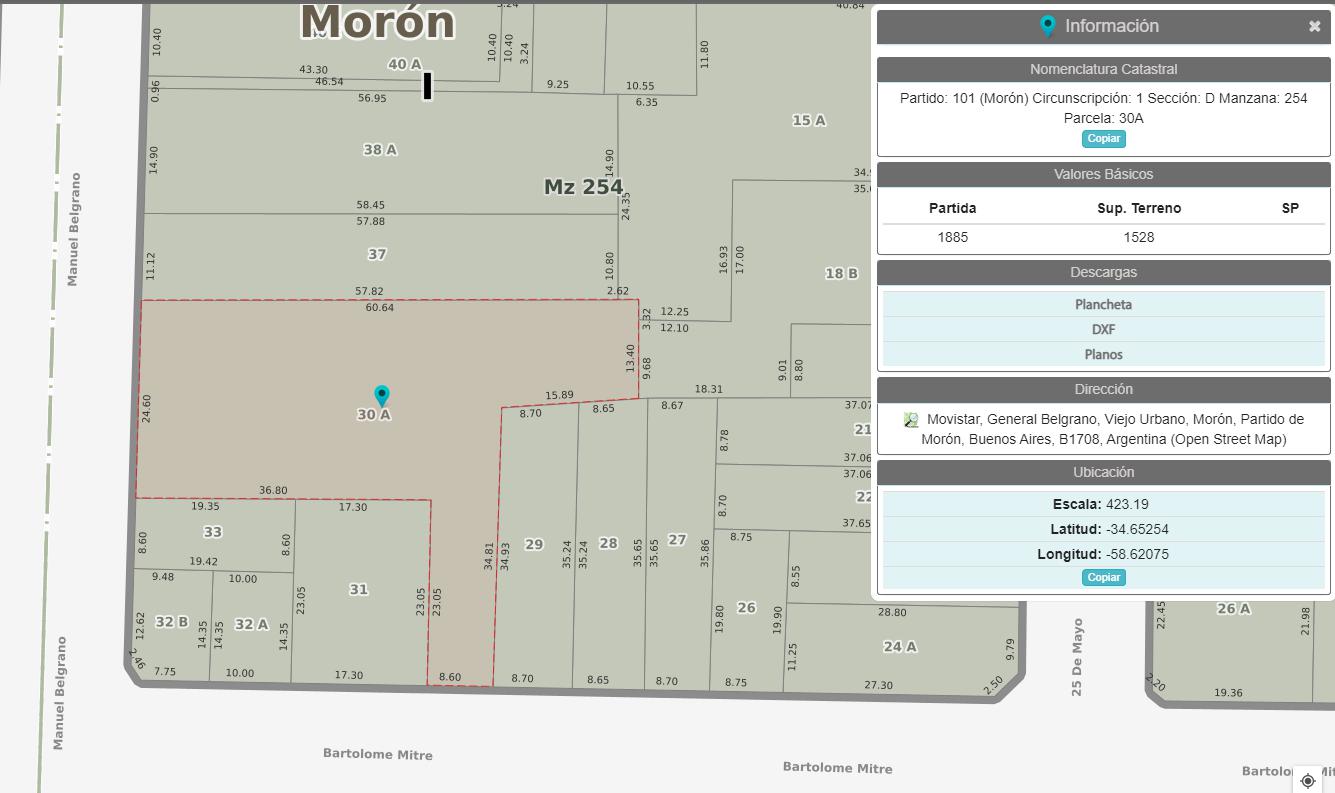Image resolution: width=1335 pixels, height=793 pixels.
Task: Click parcel 26 A across 25 De Mayo
Action: 1233,609
